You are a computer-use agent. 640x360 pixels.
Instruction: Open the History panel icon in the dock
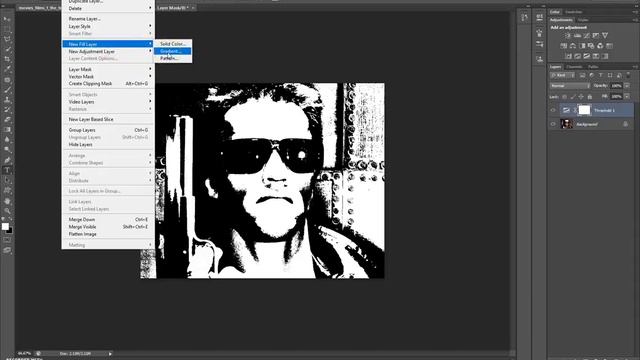coord(524,18)
